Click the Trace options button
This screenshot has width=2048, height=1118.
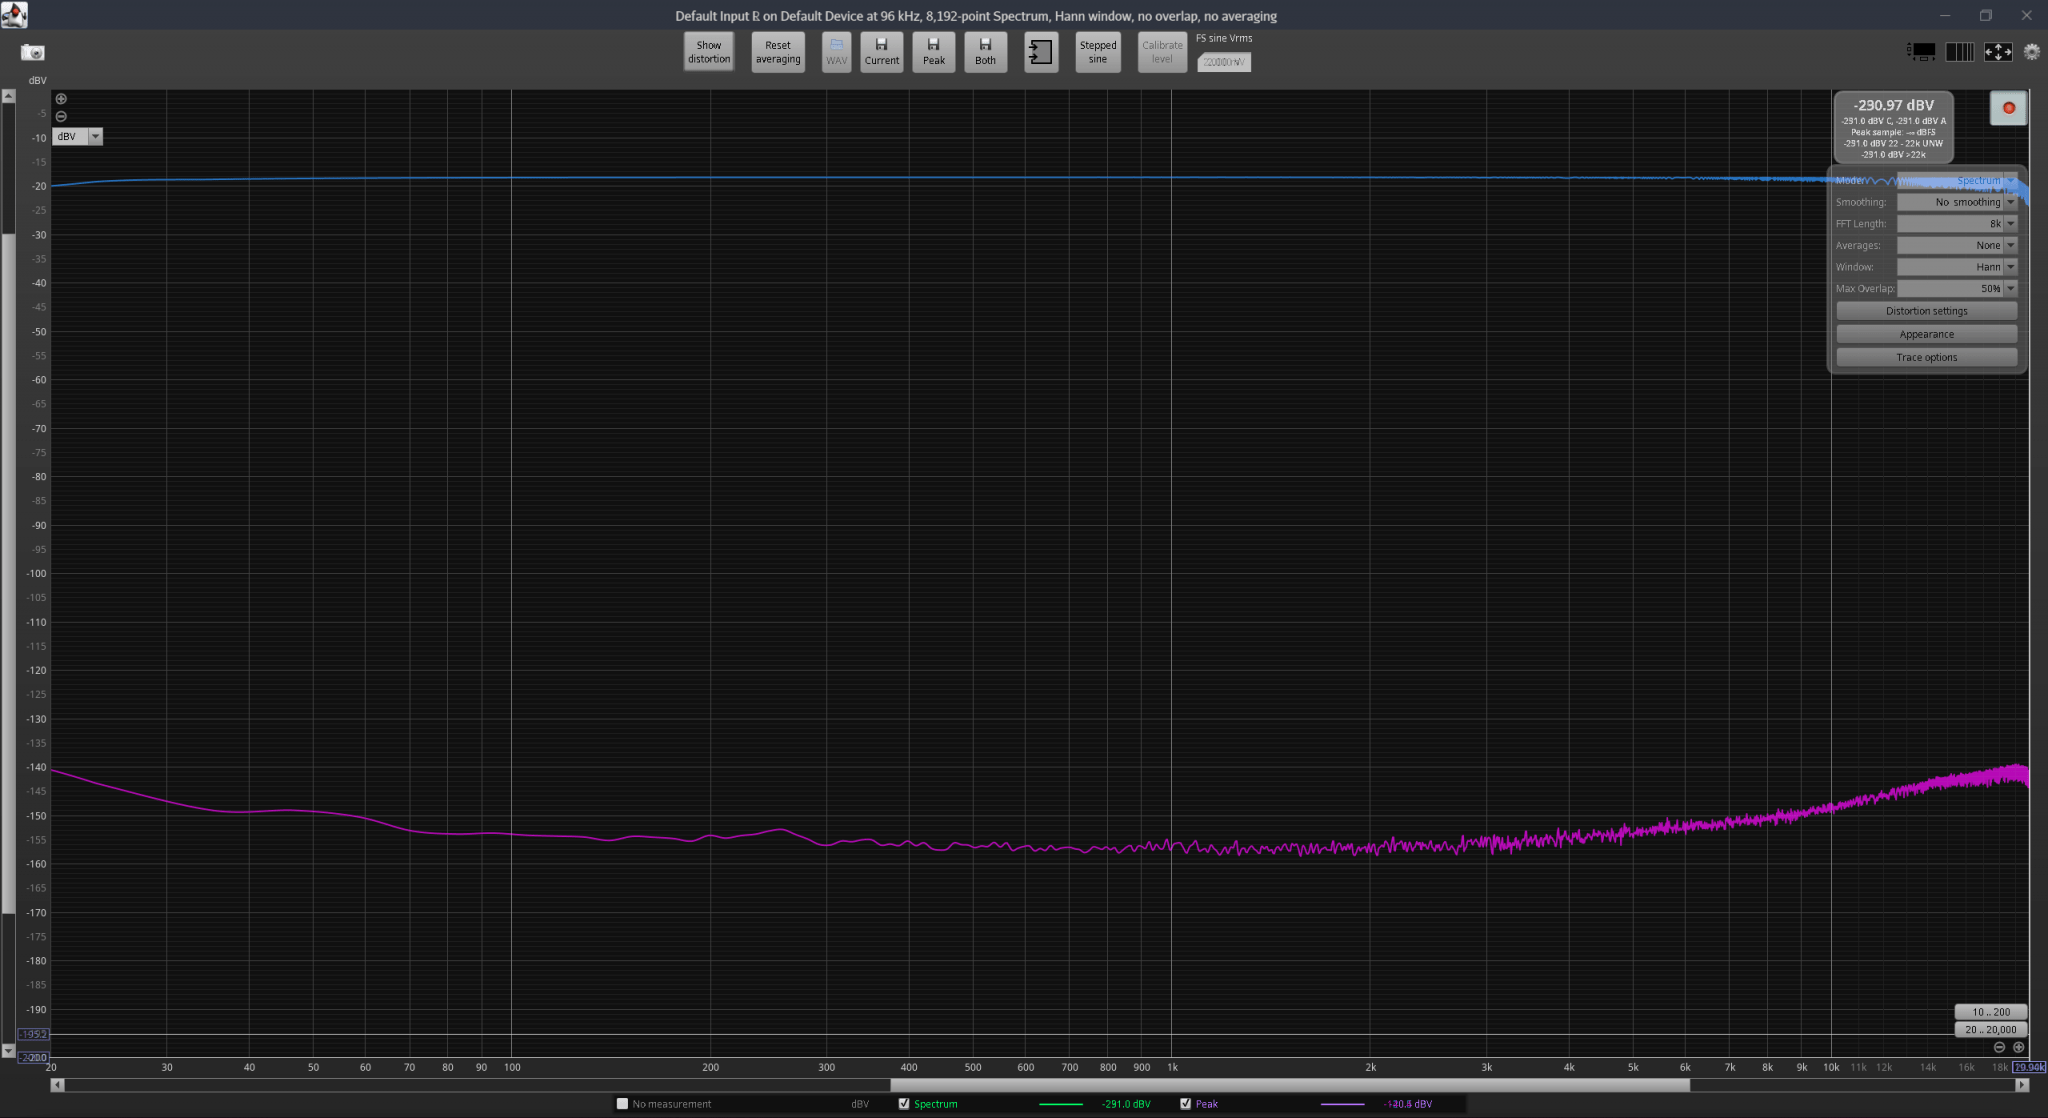click(1926, 357)
